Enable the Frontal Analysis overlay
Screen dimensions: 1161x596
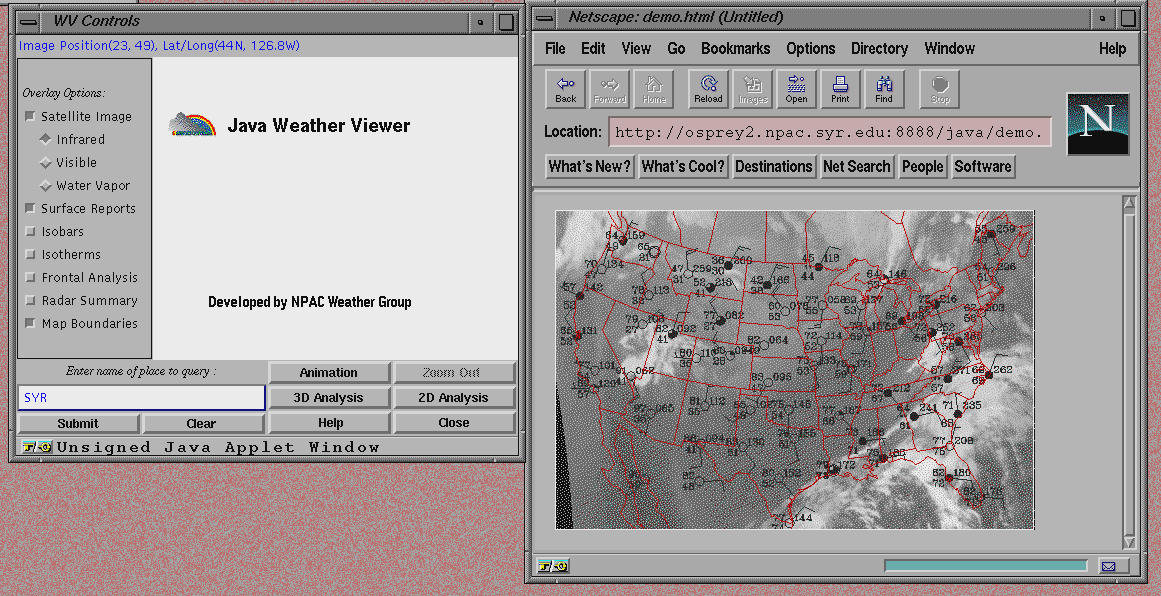[x=30, y=278]
